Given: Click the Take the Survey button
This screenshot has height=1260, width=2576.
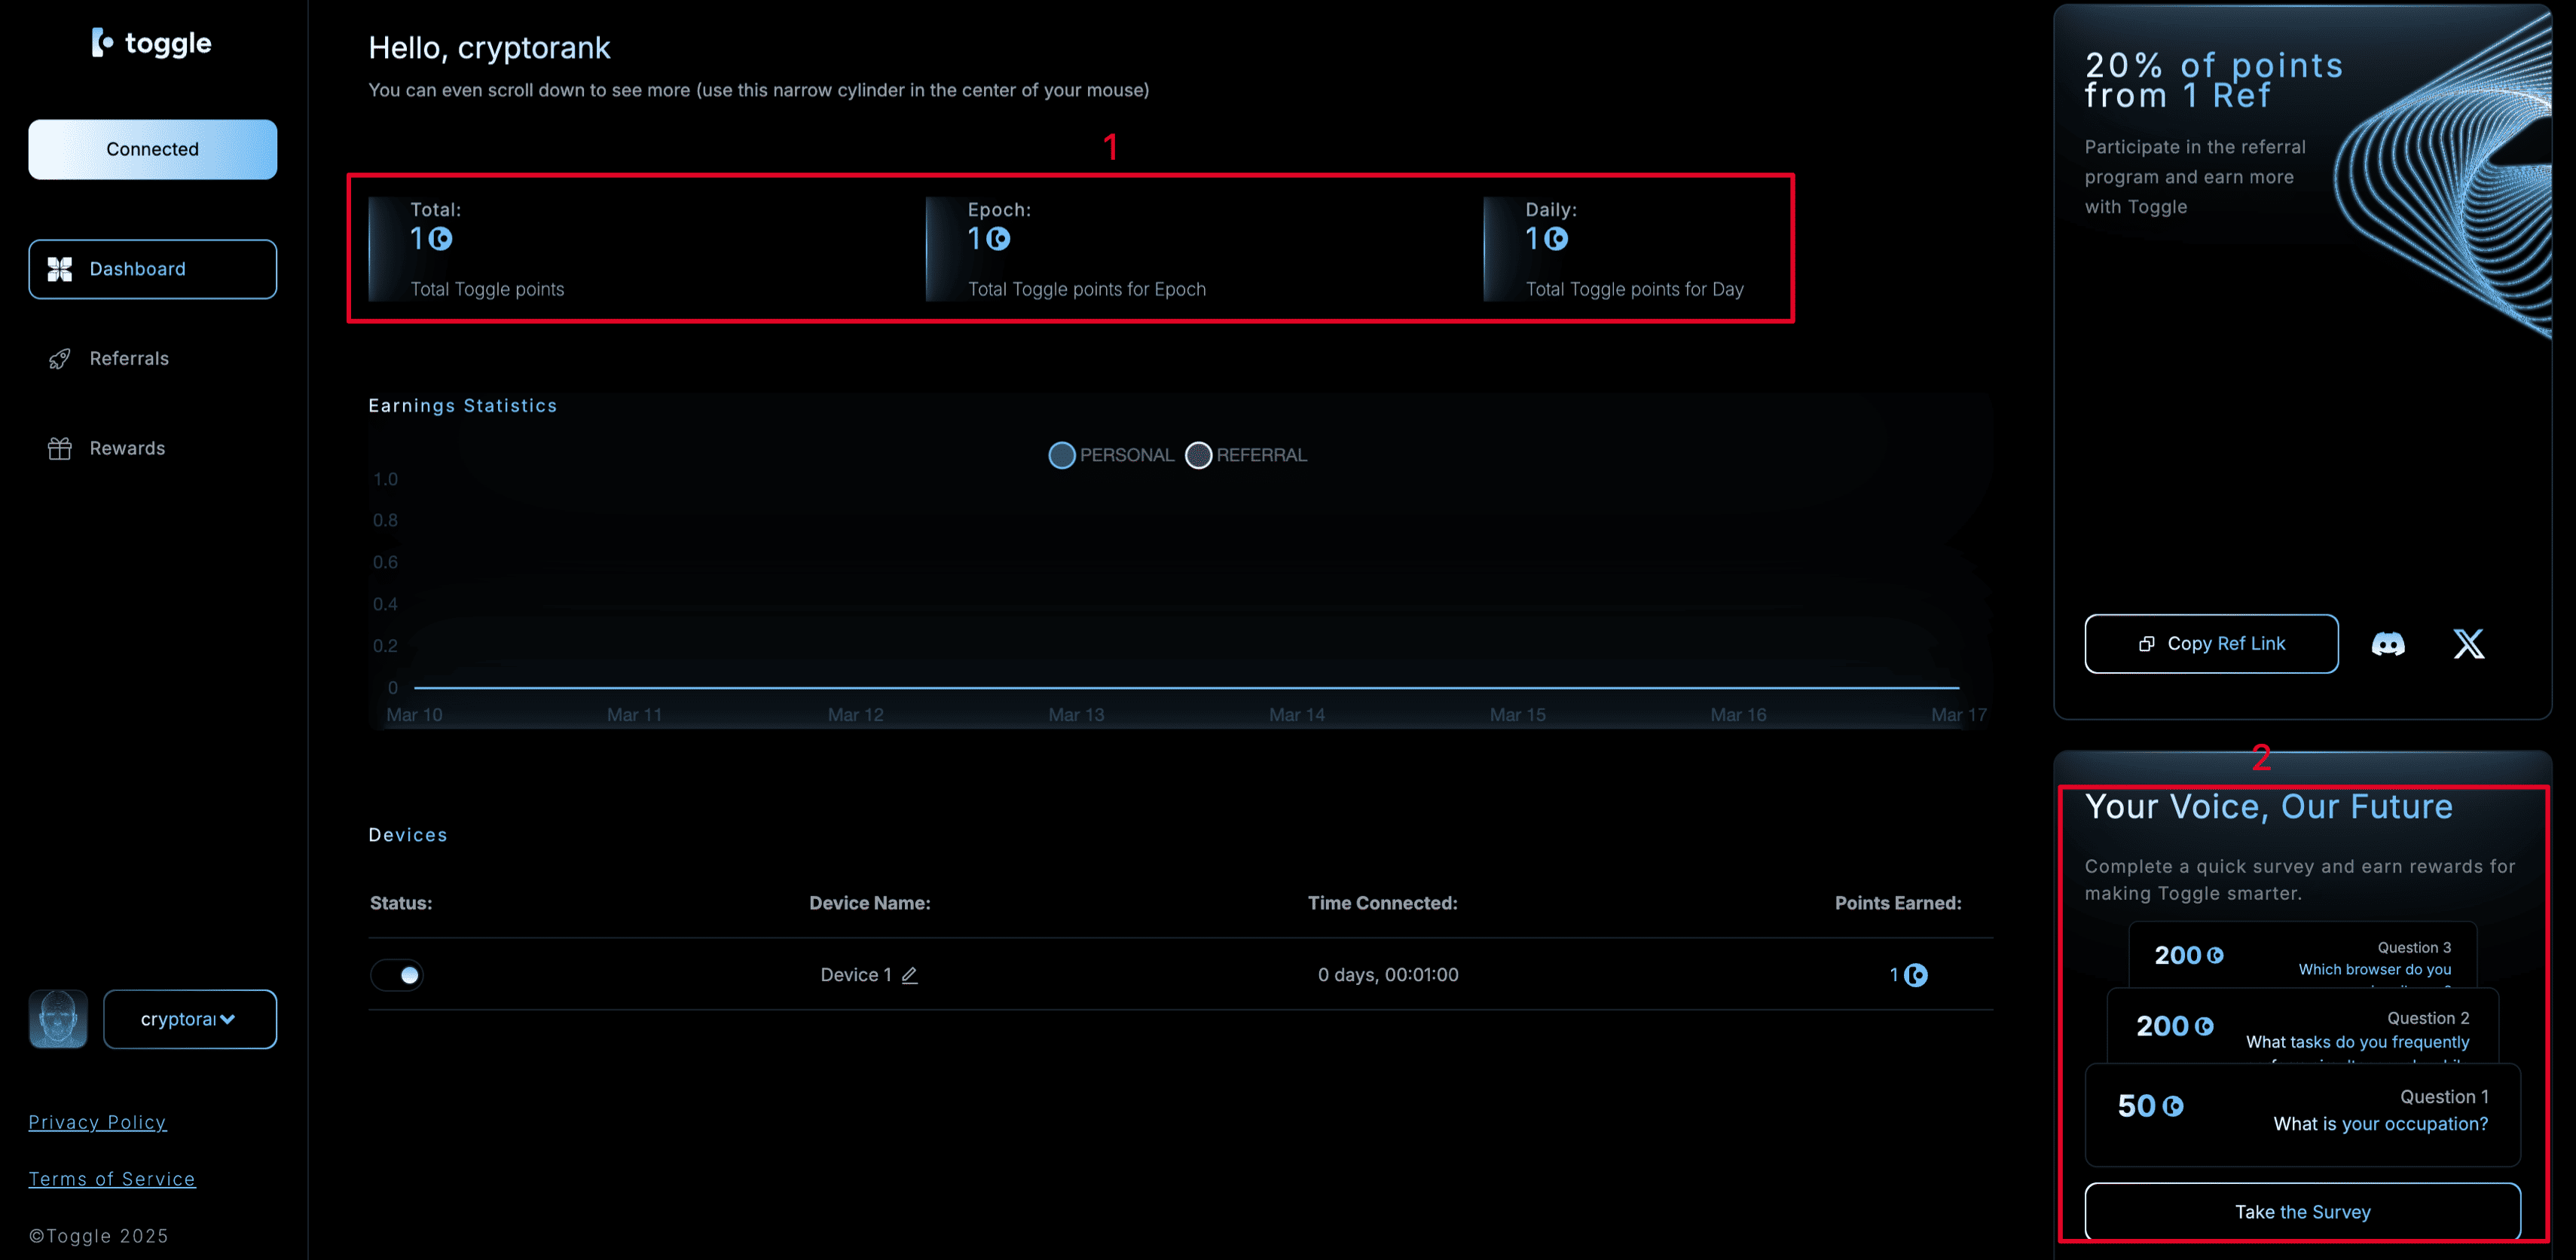Looking at the screenshot, I should click(2302, 1211).
